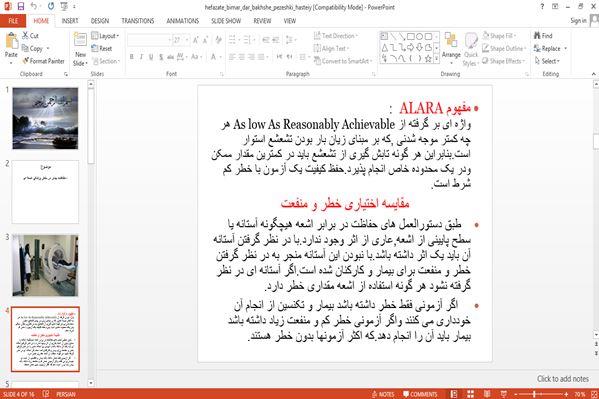Click the Reset slide icon
599x399 pixels.
click(x=95, y=48)
